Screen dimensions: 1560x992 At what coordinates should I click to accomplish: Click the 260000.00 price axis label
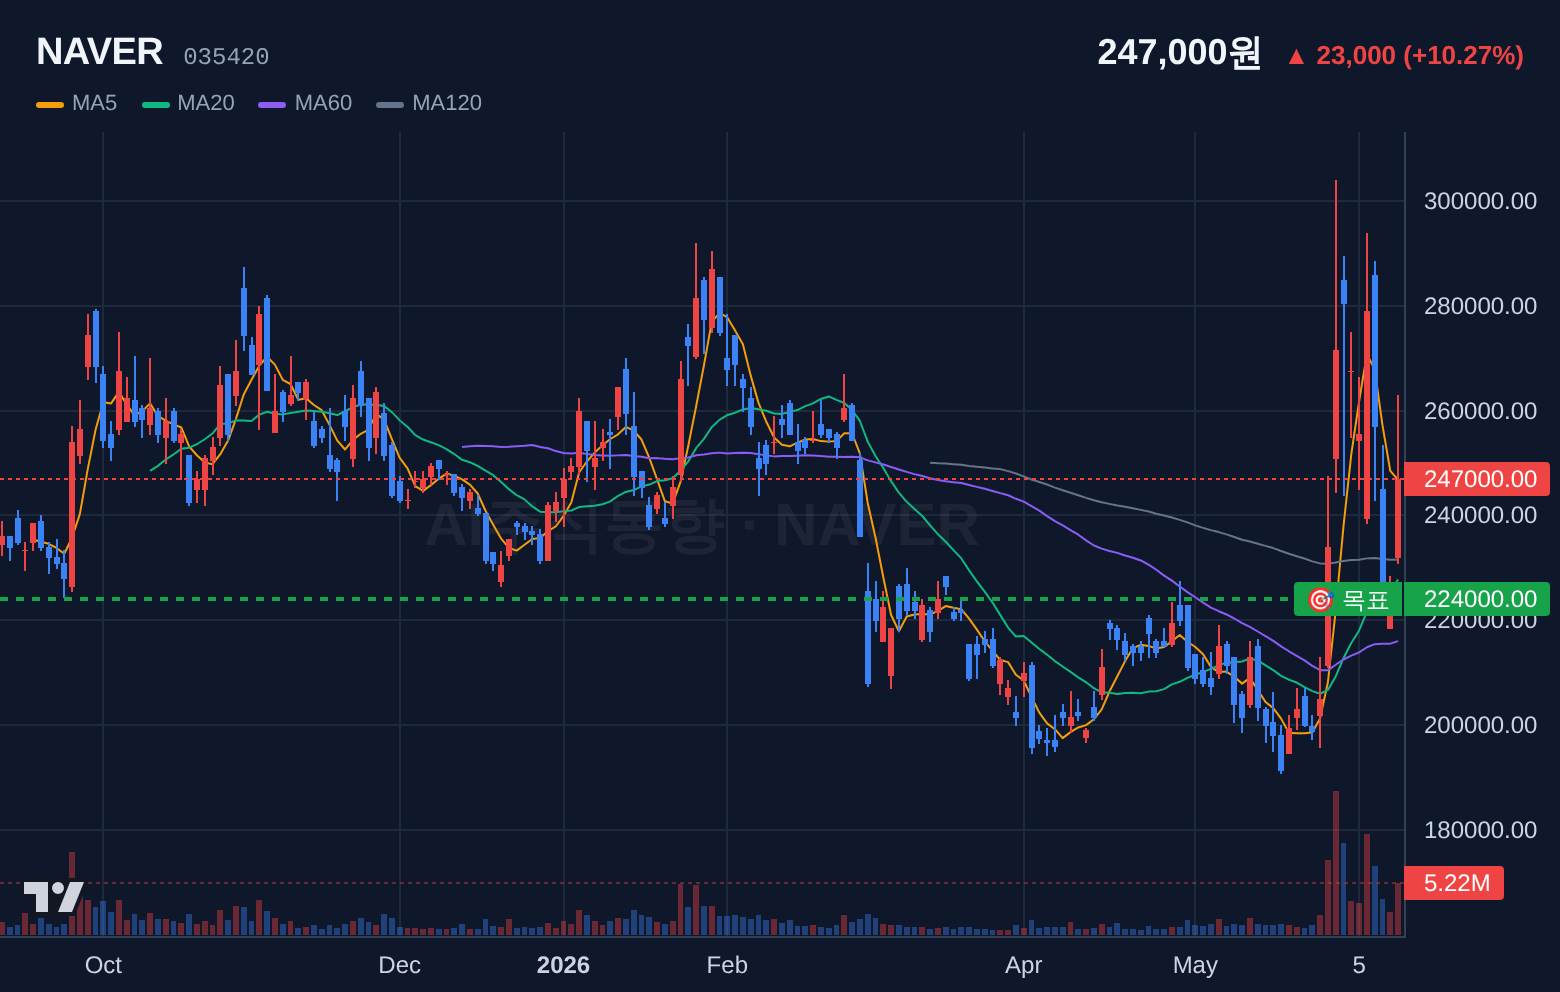pyautogui.click(x=1480, y=411)
